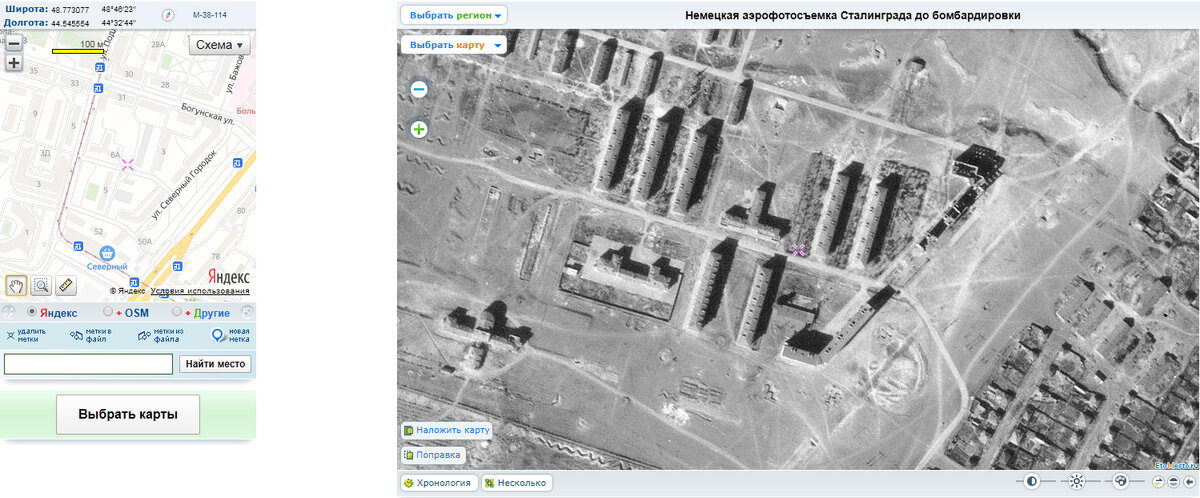1200x498 pixels.
Task: Select the ruler measuring tool
Action: pos(66,285)
